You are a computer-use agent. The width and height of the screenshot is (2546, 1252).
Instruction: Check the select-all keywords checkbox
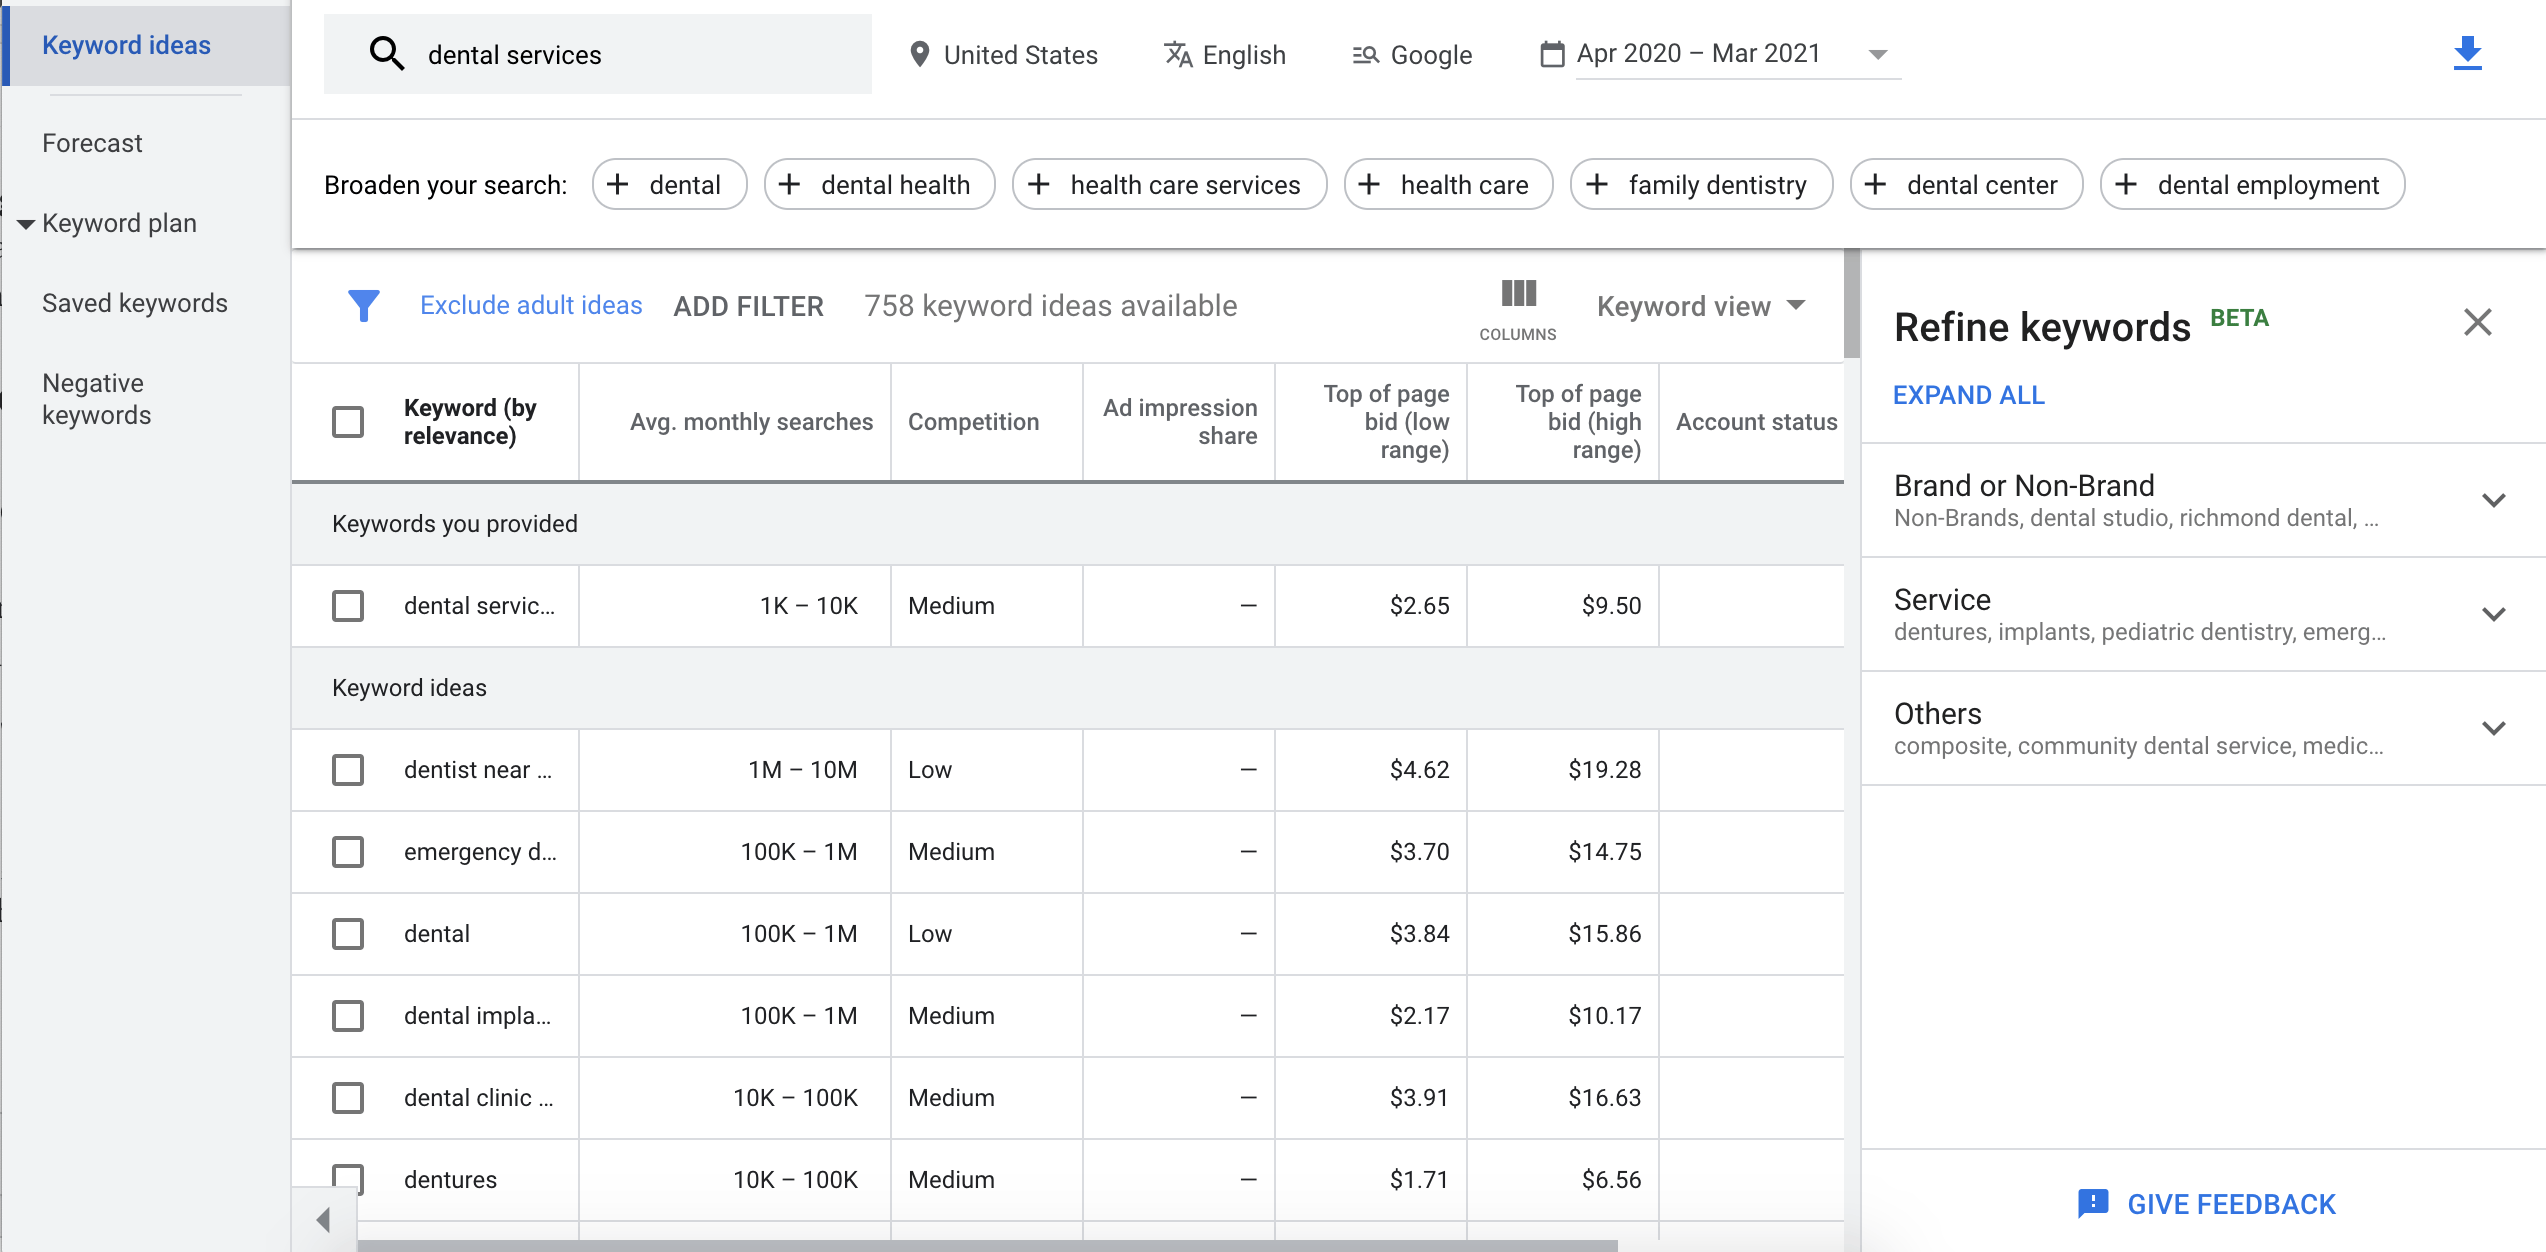347,422
